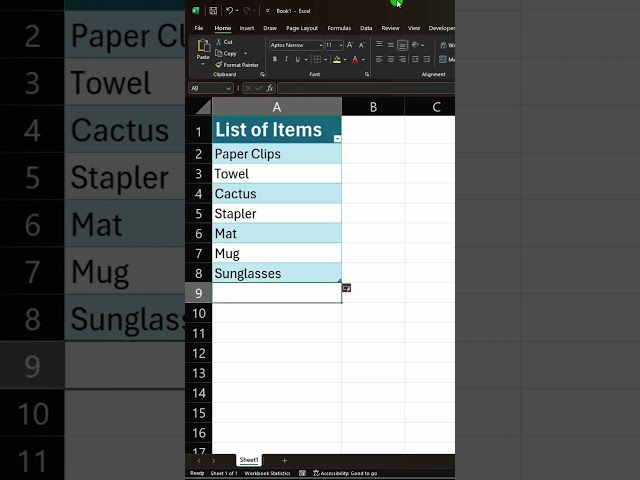Open the Clipboard pane dialog launcher

click(x=262, y=74)
